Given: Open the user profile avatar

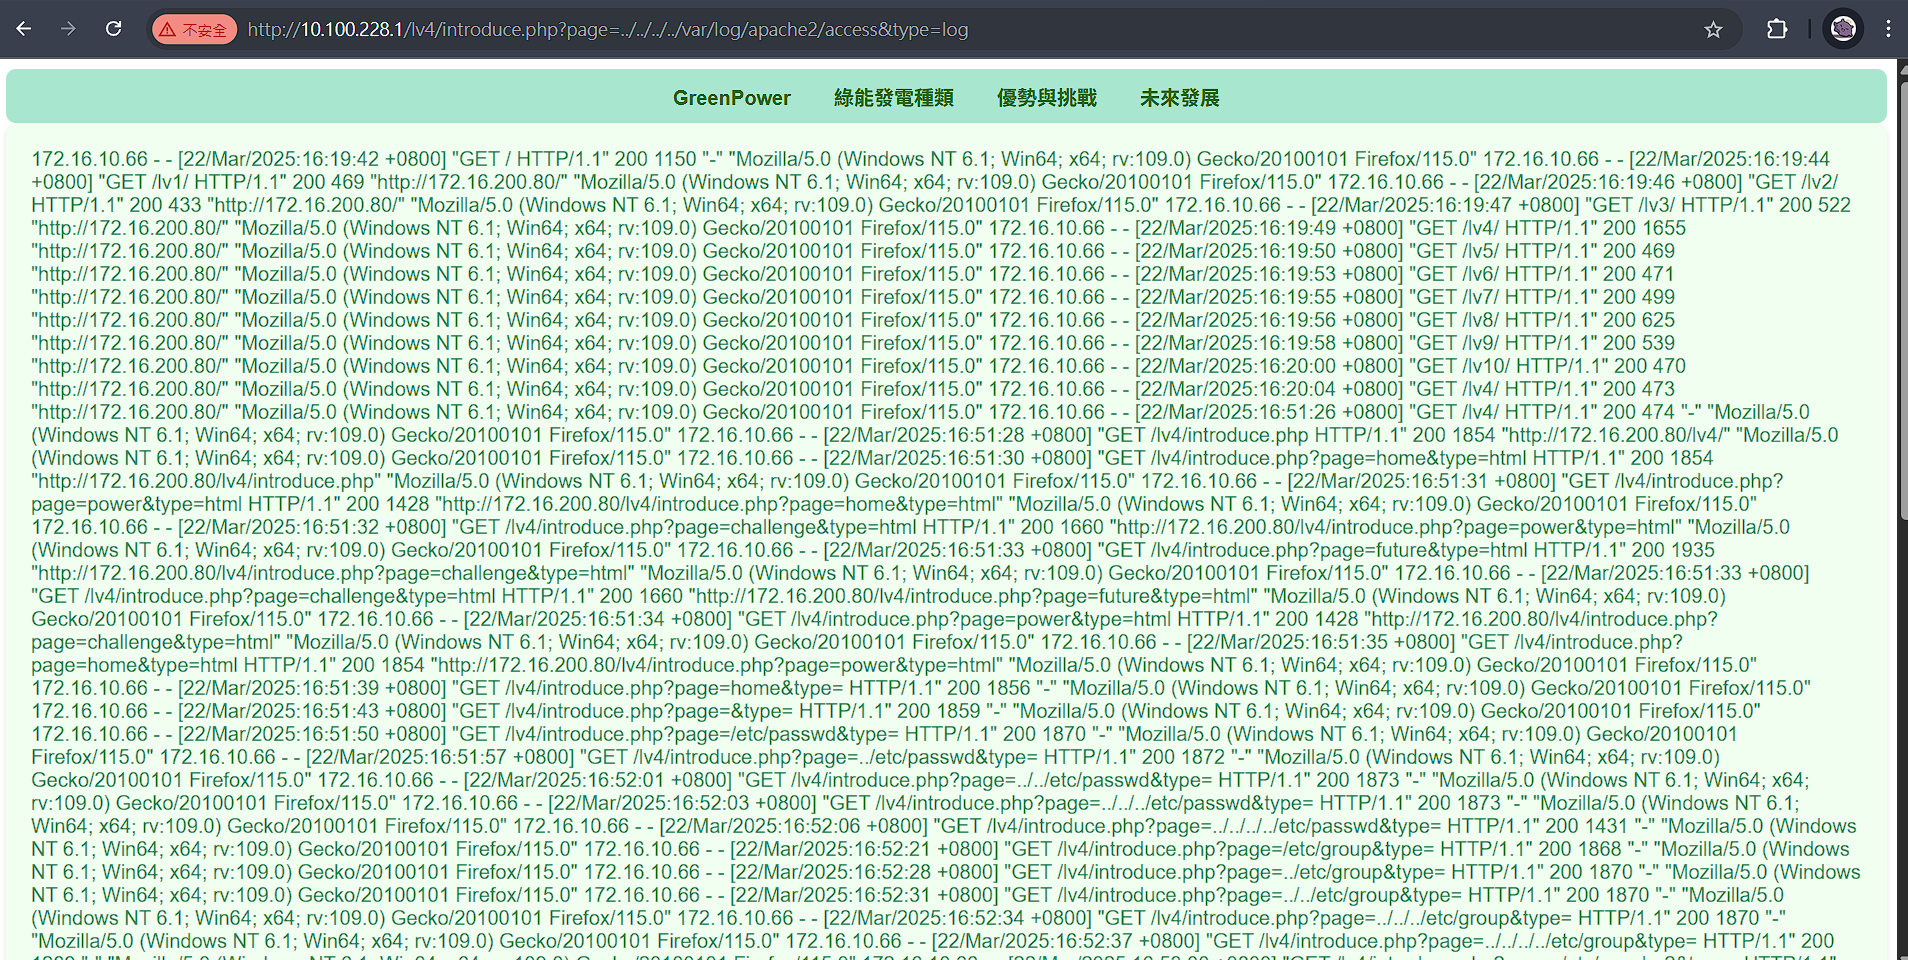Looking at the screenshot, I should pos(1843,29).
